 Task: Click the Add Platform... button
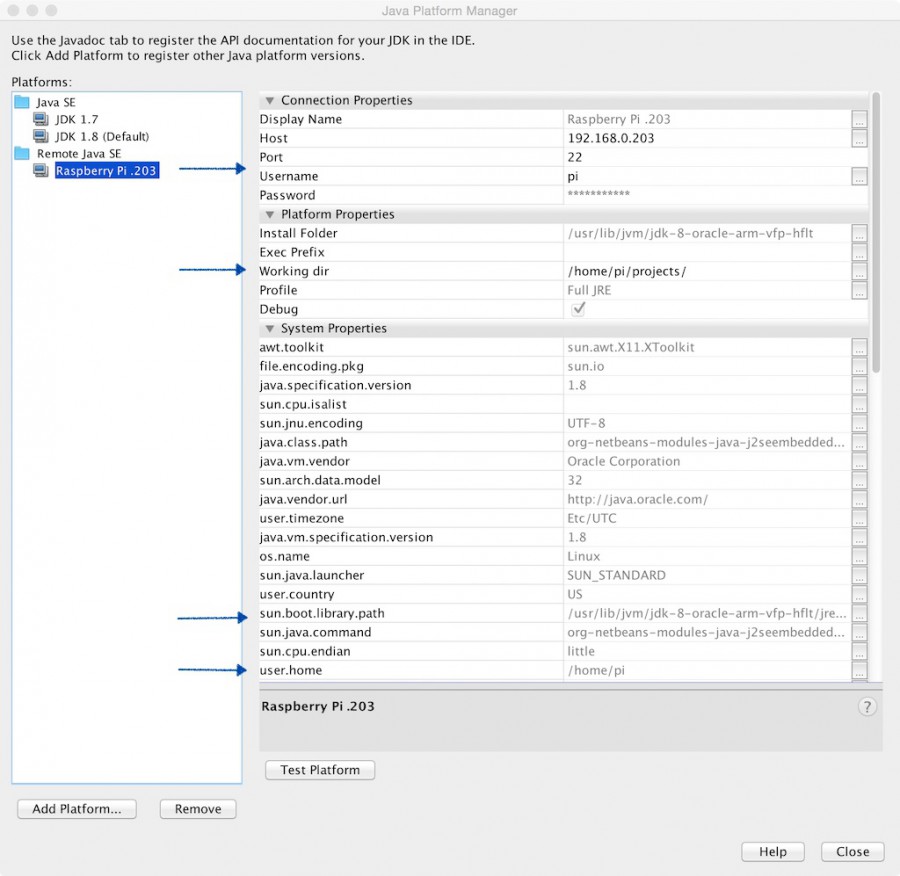(x=76, y=809)
